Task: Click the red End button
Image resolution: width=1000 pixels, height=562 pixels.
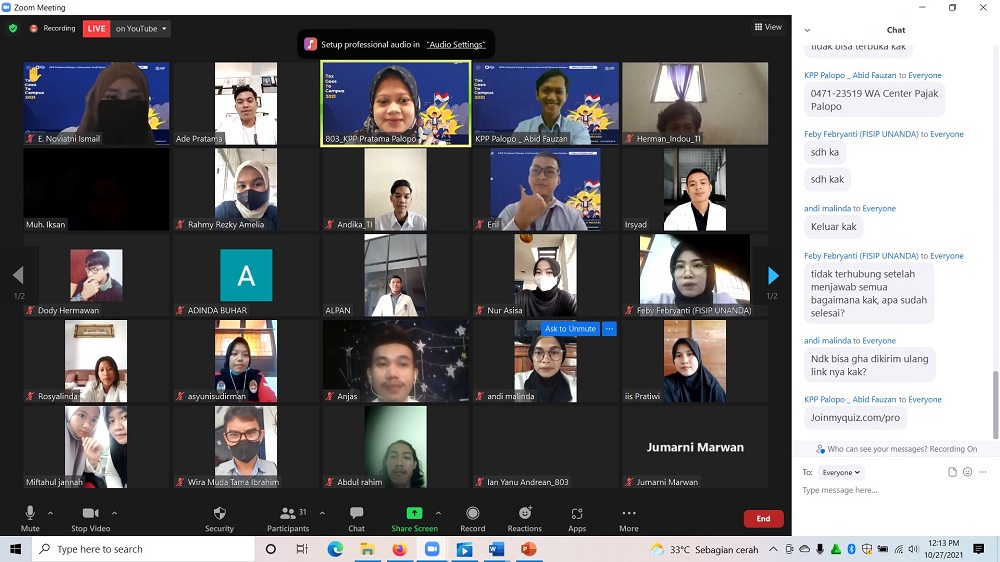Action: (763, 519)
